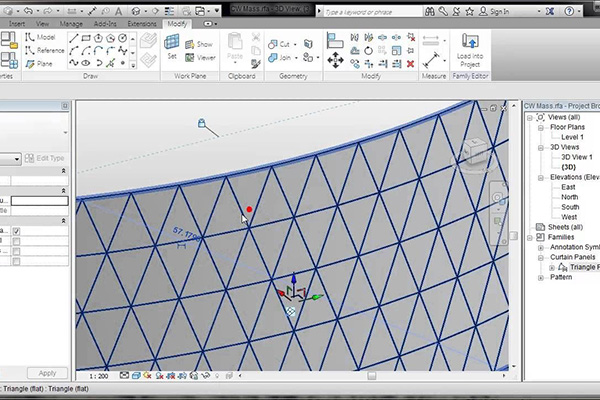The height and width of the screenshot is (400, 600).
Task: Click the Align tool
Action: tap(335, 40)
